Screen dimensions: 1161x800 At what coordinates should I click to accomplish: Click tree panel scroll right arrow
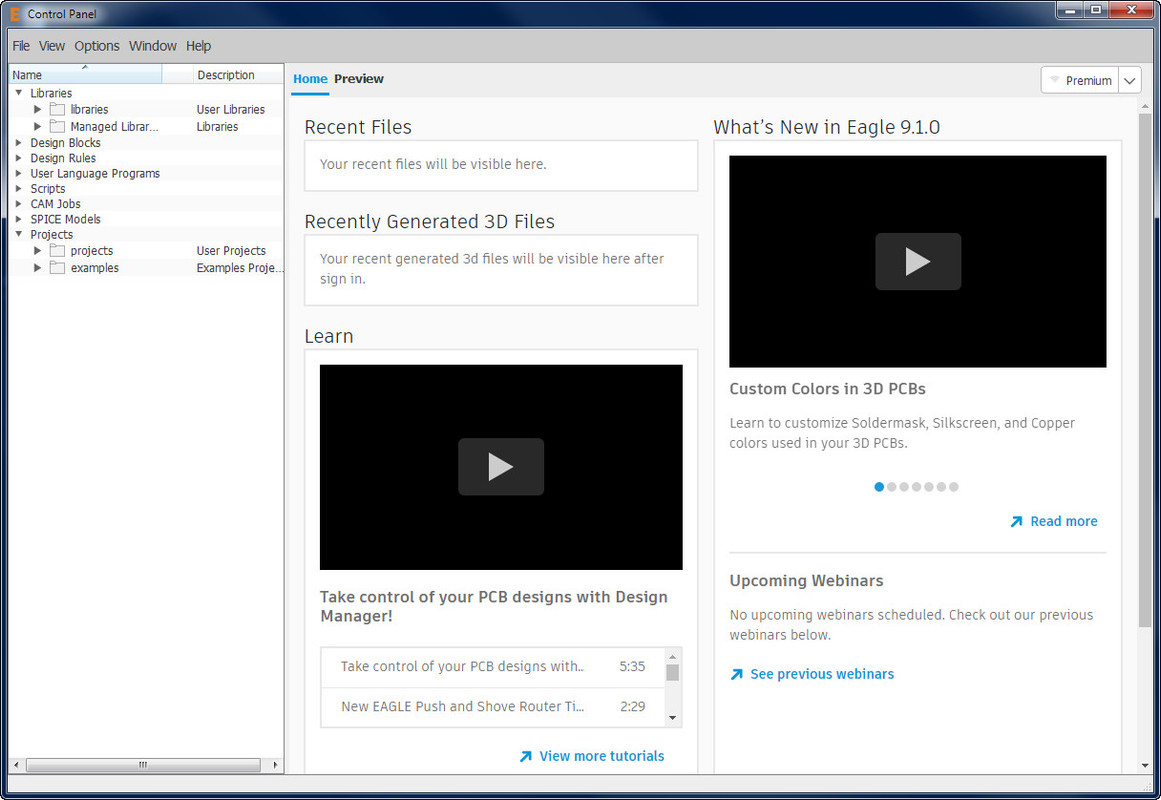coord(275,764)
